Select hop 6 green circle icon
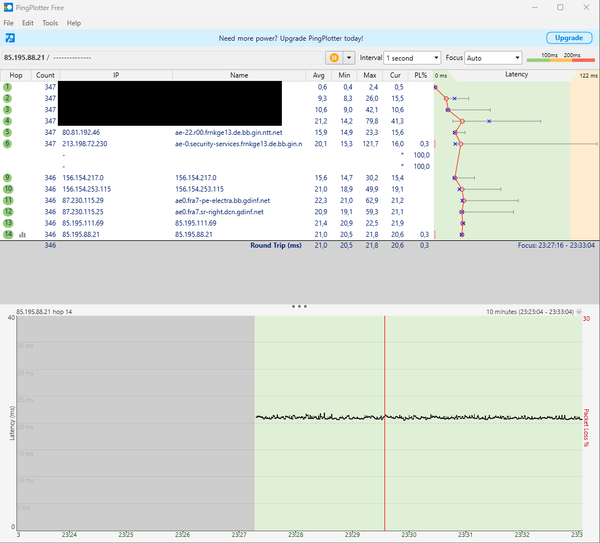The width and height of the screenshot is (600, 543). pyautogui.click(x=7, y=143)
